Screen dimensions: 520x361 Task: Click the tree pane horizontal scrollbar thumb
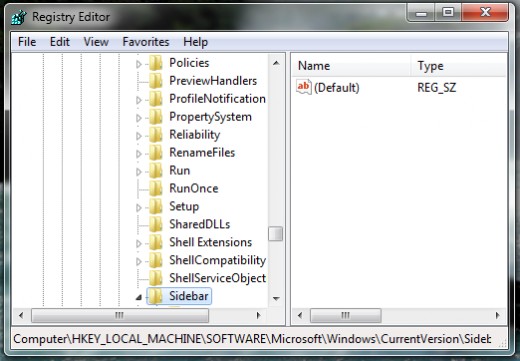click(120, 315)
